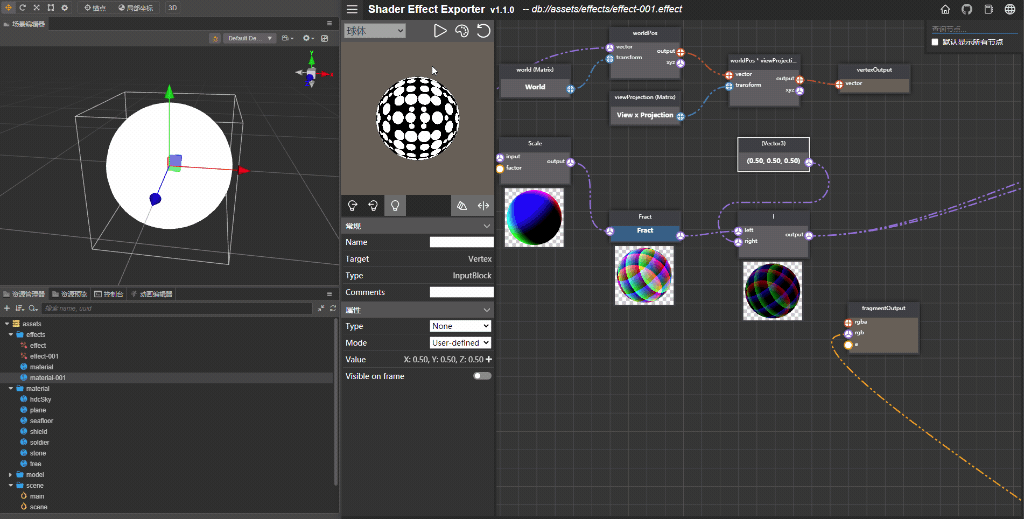Click the play/compile triangle icon
The height and width of the screenshot is (519, 1024).
point(439,31)
